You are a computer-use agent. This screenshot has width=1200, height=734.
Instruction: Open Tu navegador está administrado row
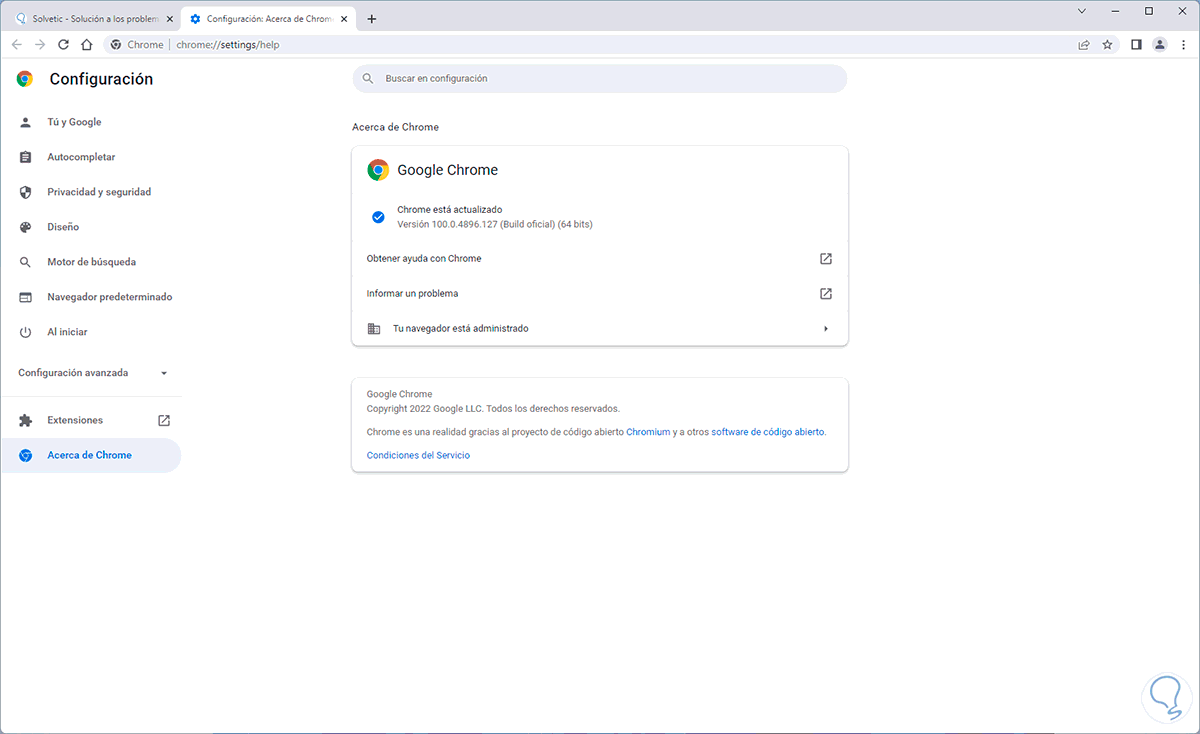(600, 329)
